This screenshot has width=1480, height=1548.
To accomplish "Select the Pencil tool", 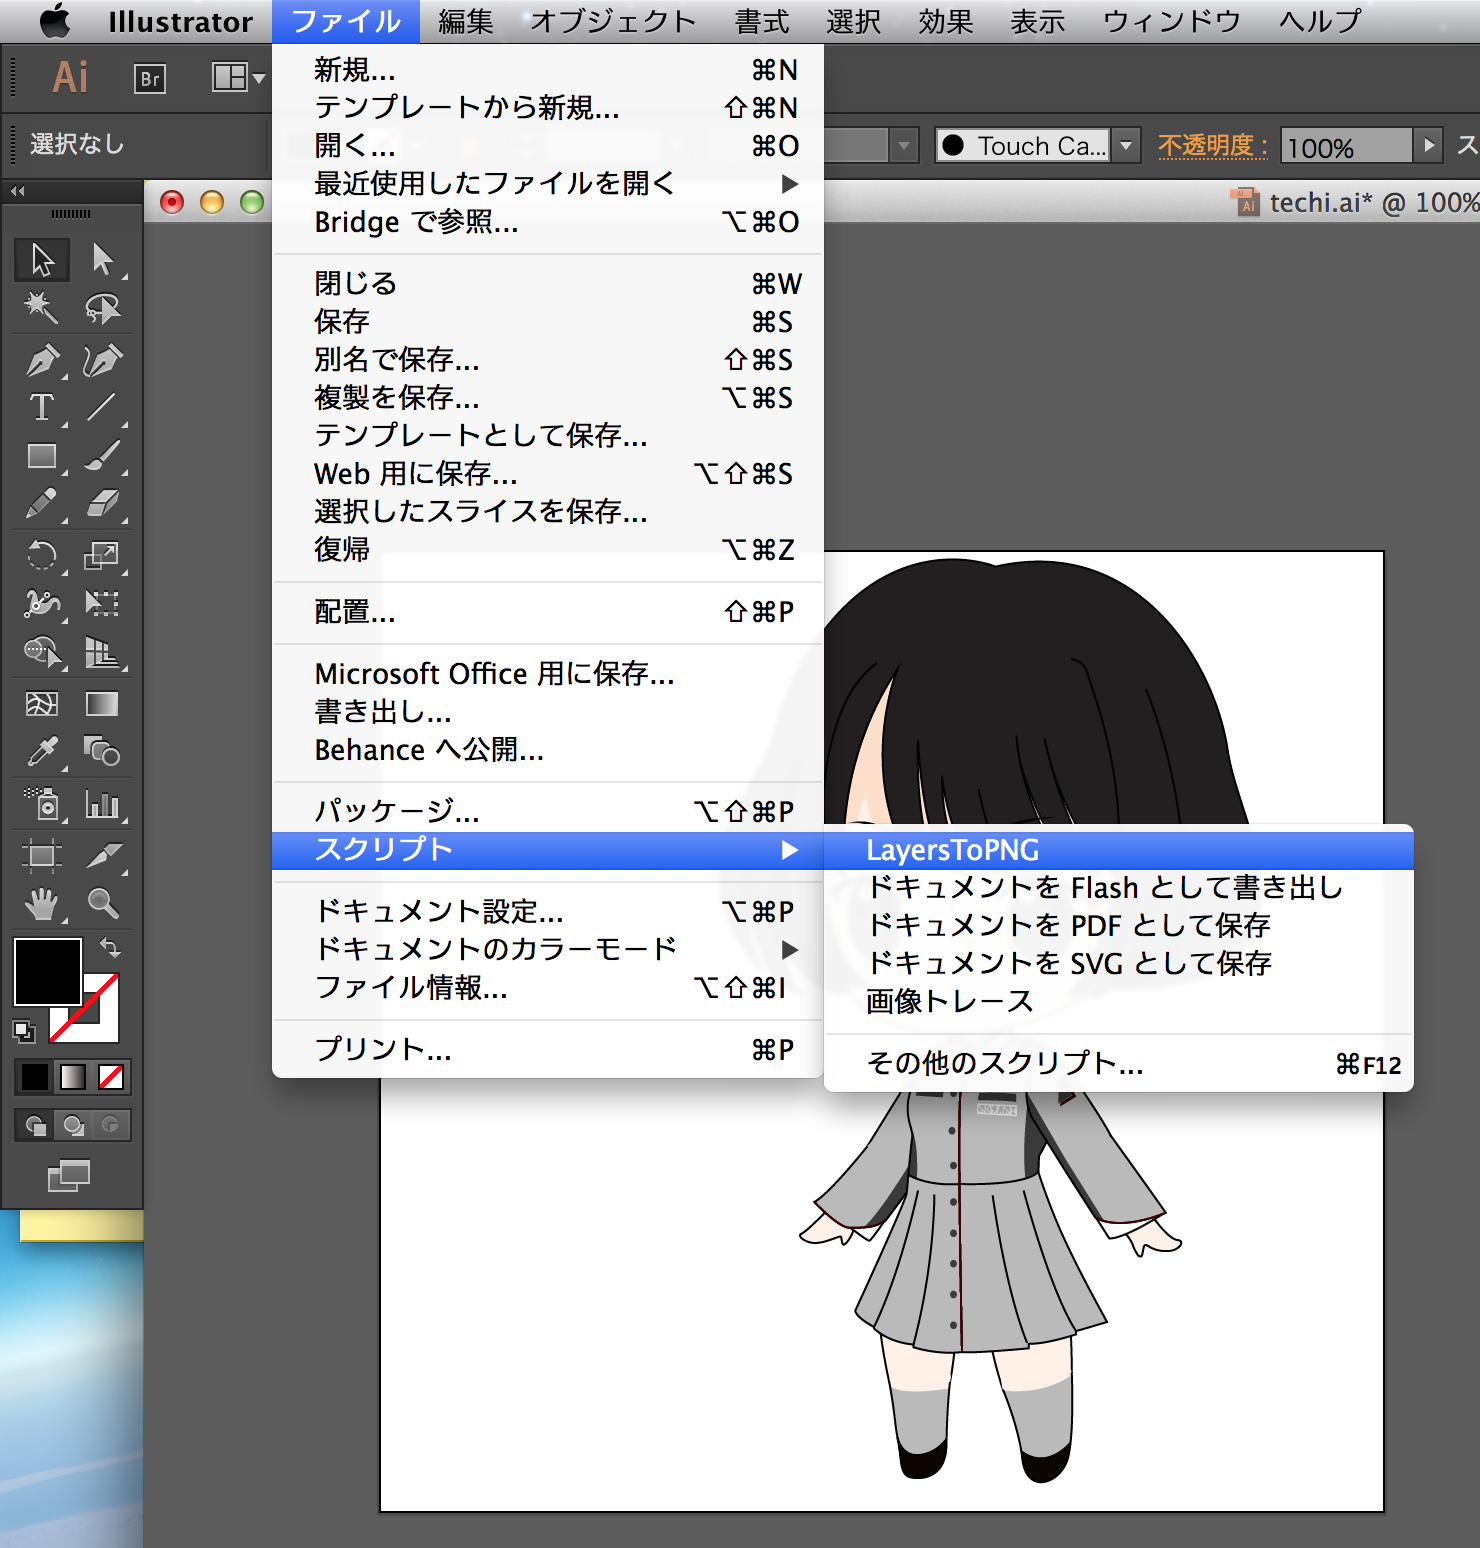I will [42, 504].
